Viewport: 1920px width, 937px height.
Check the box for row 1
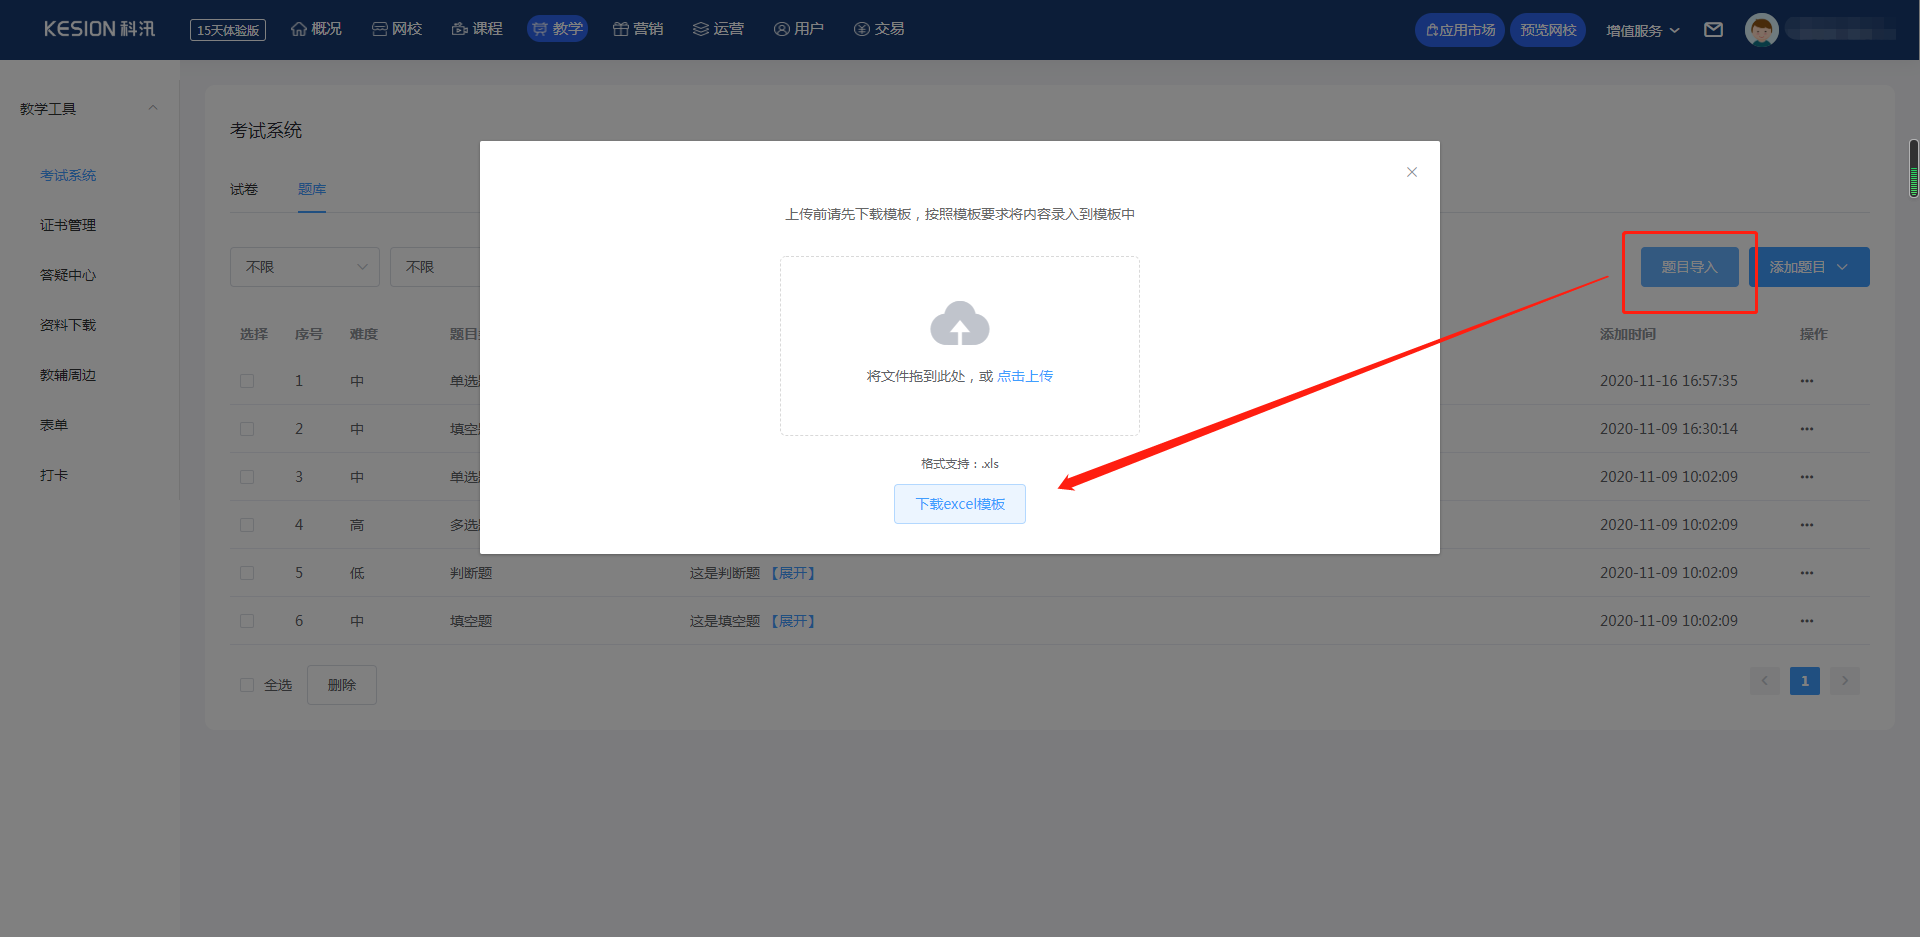247,381
